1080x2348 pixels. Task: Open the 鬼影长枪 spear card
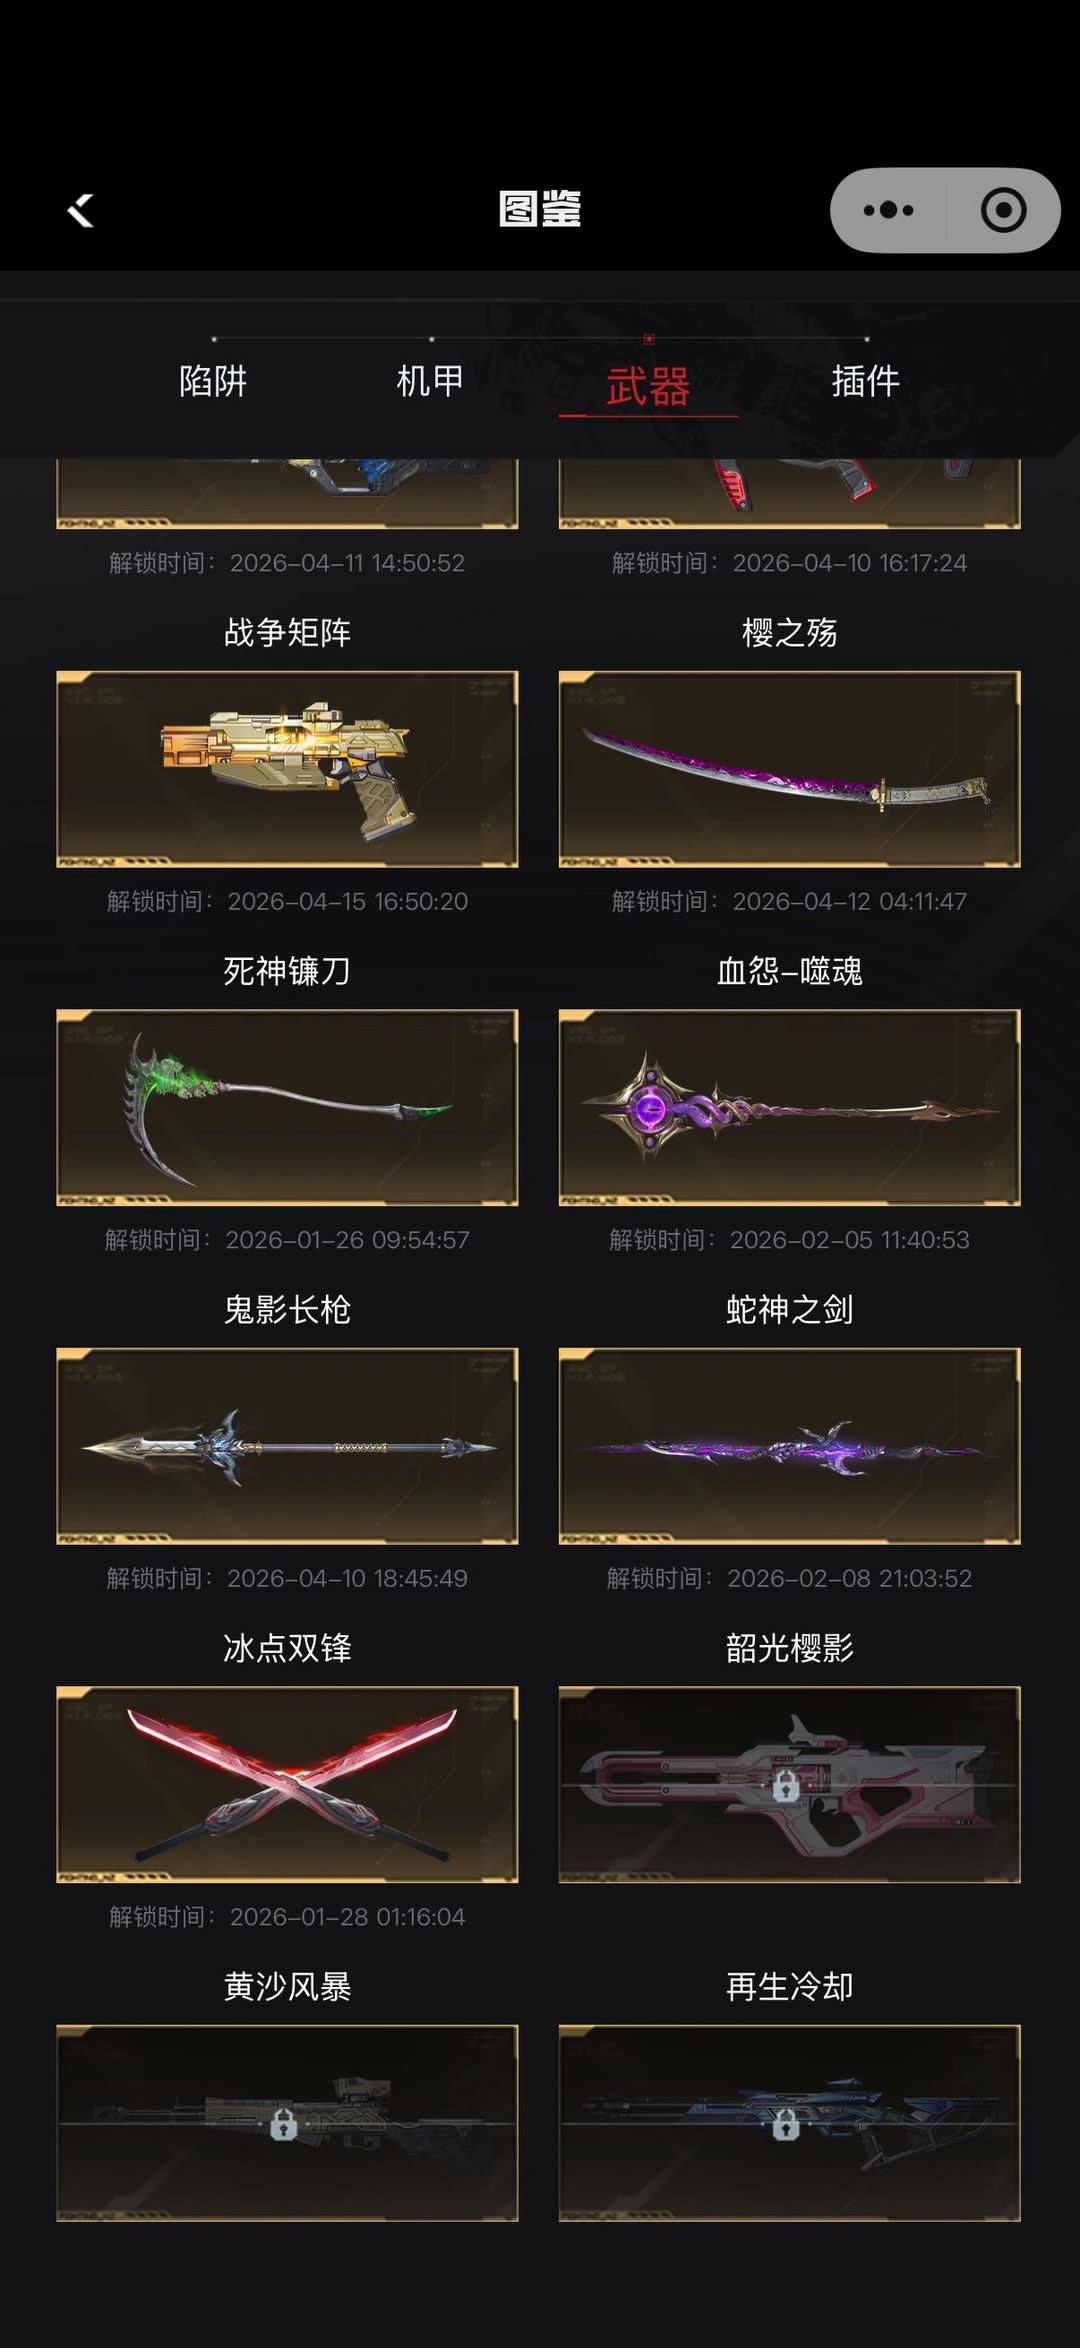click(287, 1446)
